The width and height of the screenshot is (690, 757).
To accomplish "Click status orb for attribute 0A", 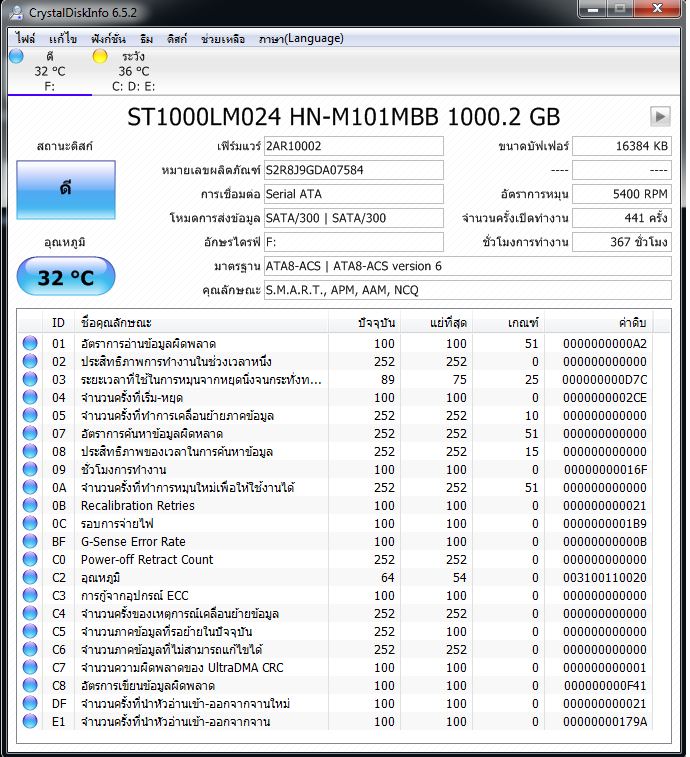I will [30, 487].
